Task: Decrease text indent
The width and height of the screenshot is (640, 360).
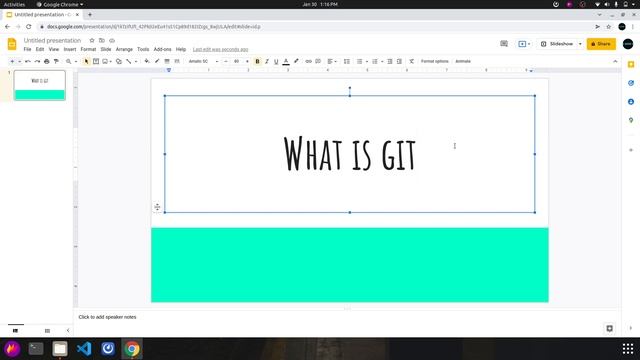Action: coord(390,61)
